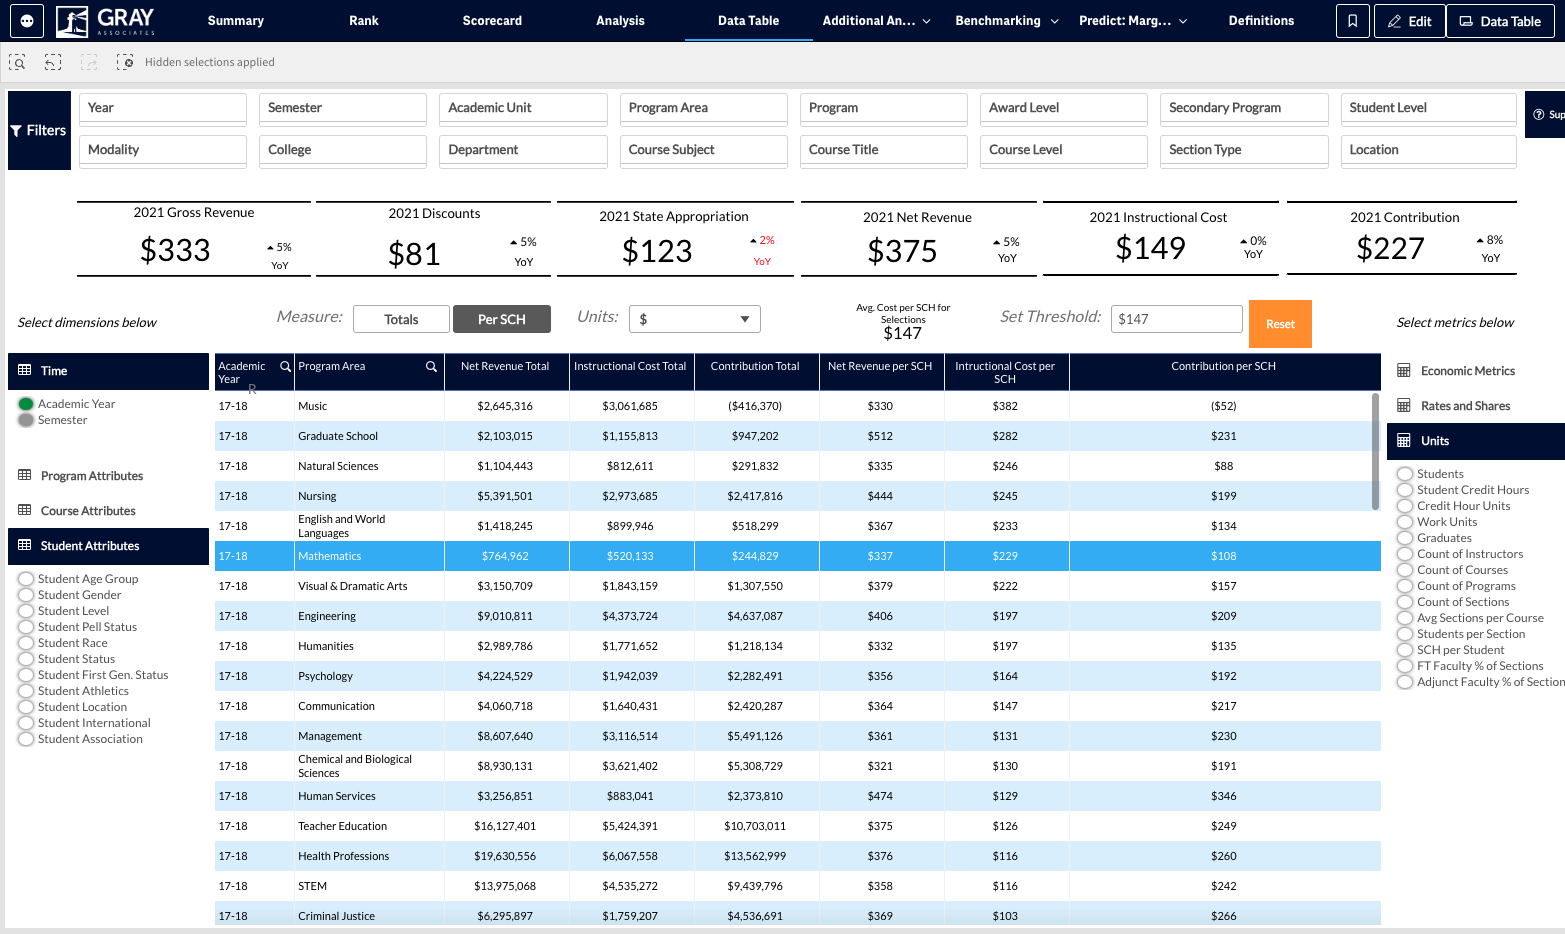
Task: Select the Students unit metric
Action: 1405,474
